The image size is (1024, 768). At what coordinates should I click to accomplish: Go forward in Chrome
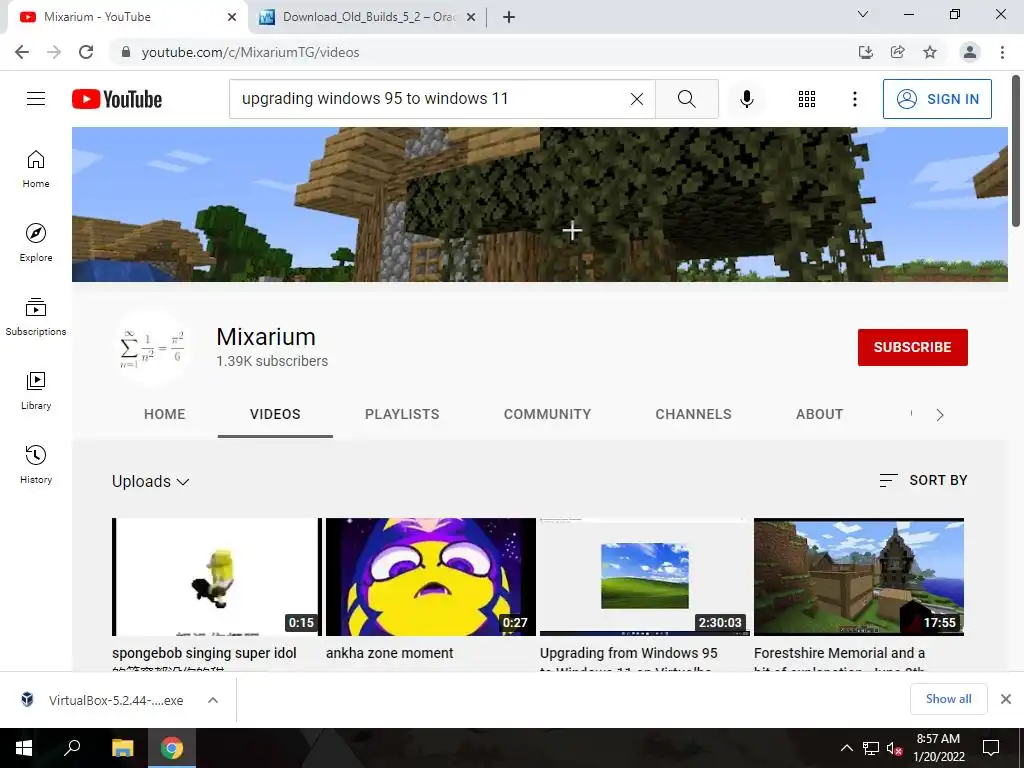(x=54, y=52)
